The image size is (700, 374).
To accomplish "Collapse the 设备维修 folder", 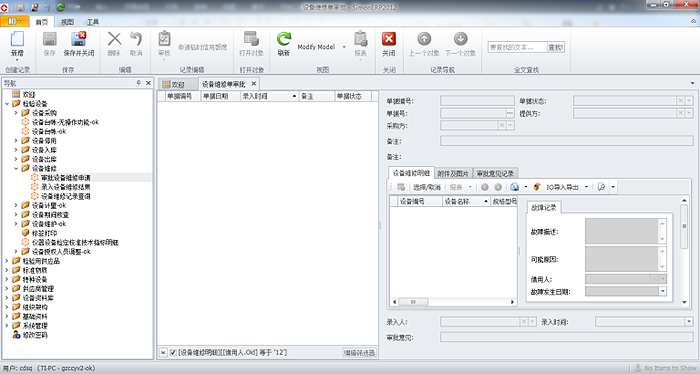I will point(16,168).
